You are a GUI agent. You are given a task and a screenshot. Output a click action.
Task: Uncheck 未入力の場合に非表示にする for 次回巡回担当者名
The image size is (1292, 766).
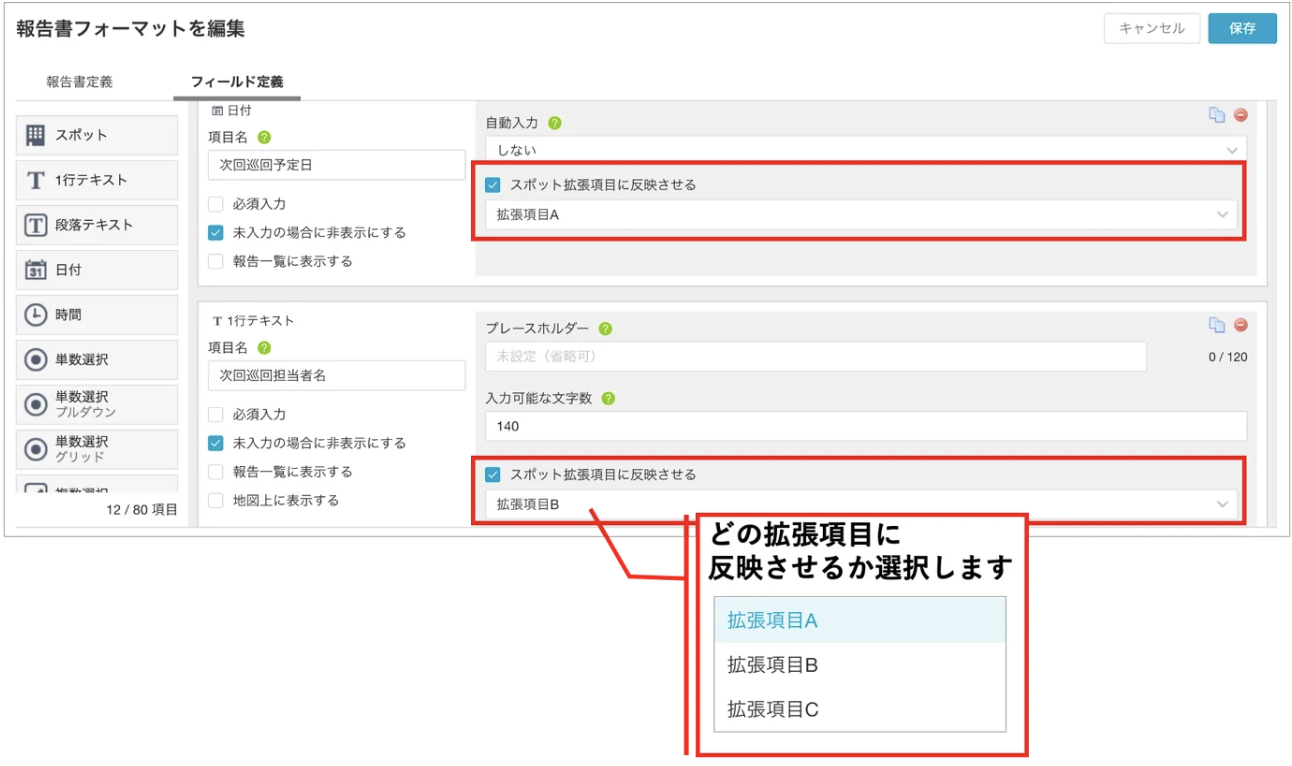point(216,443)
